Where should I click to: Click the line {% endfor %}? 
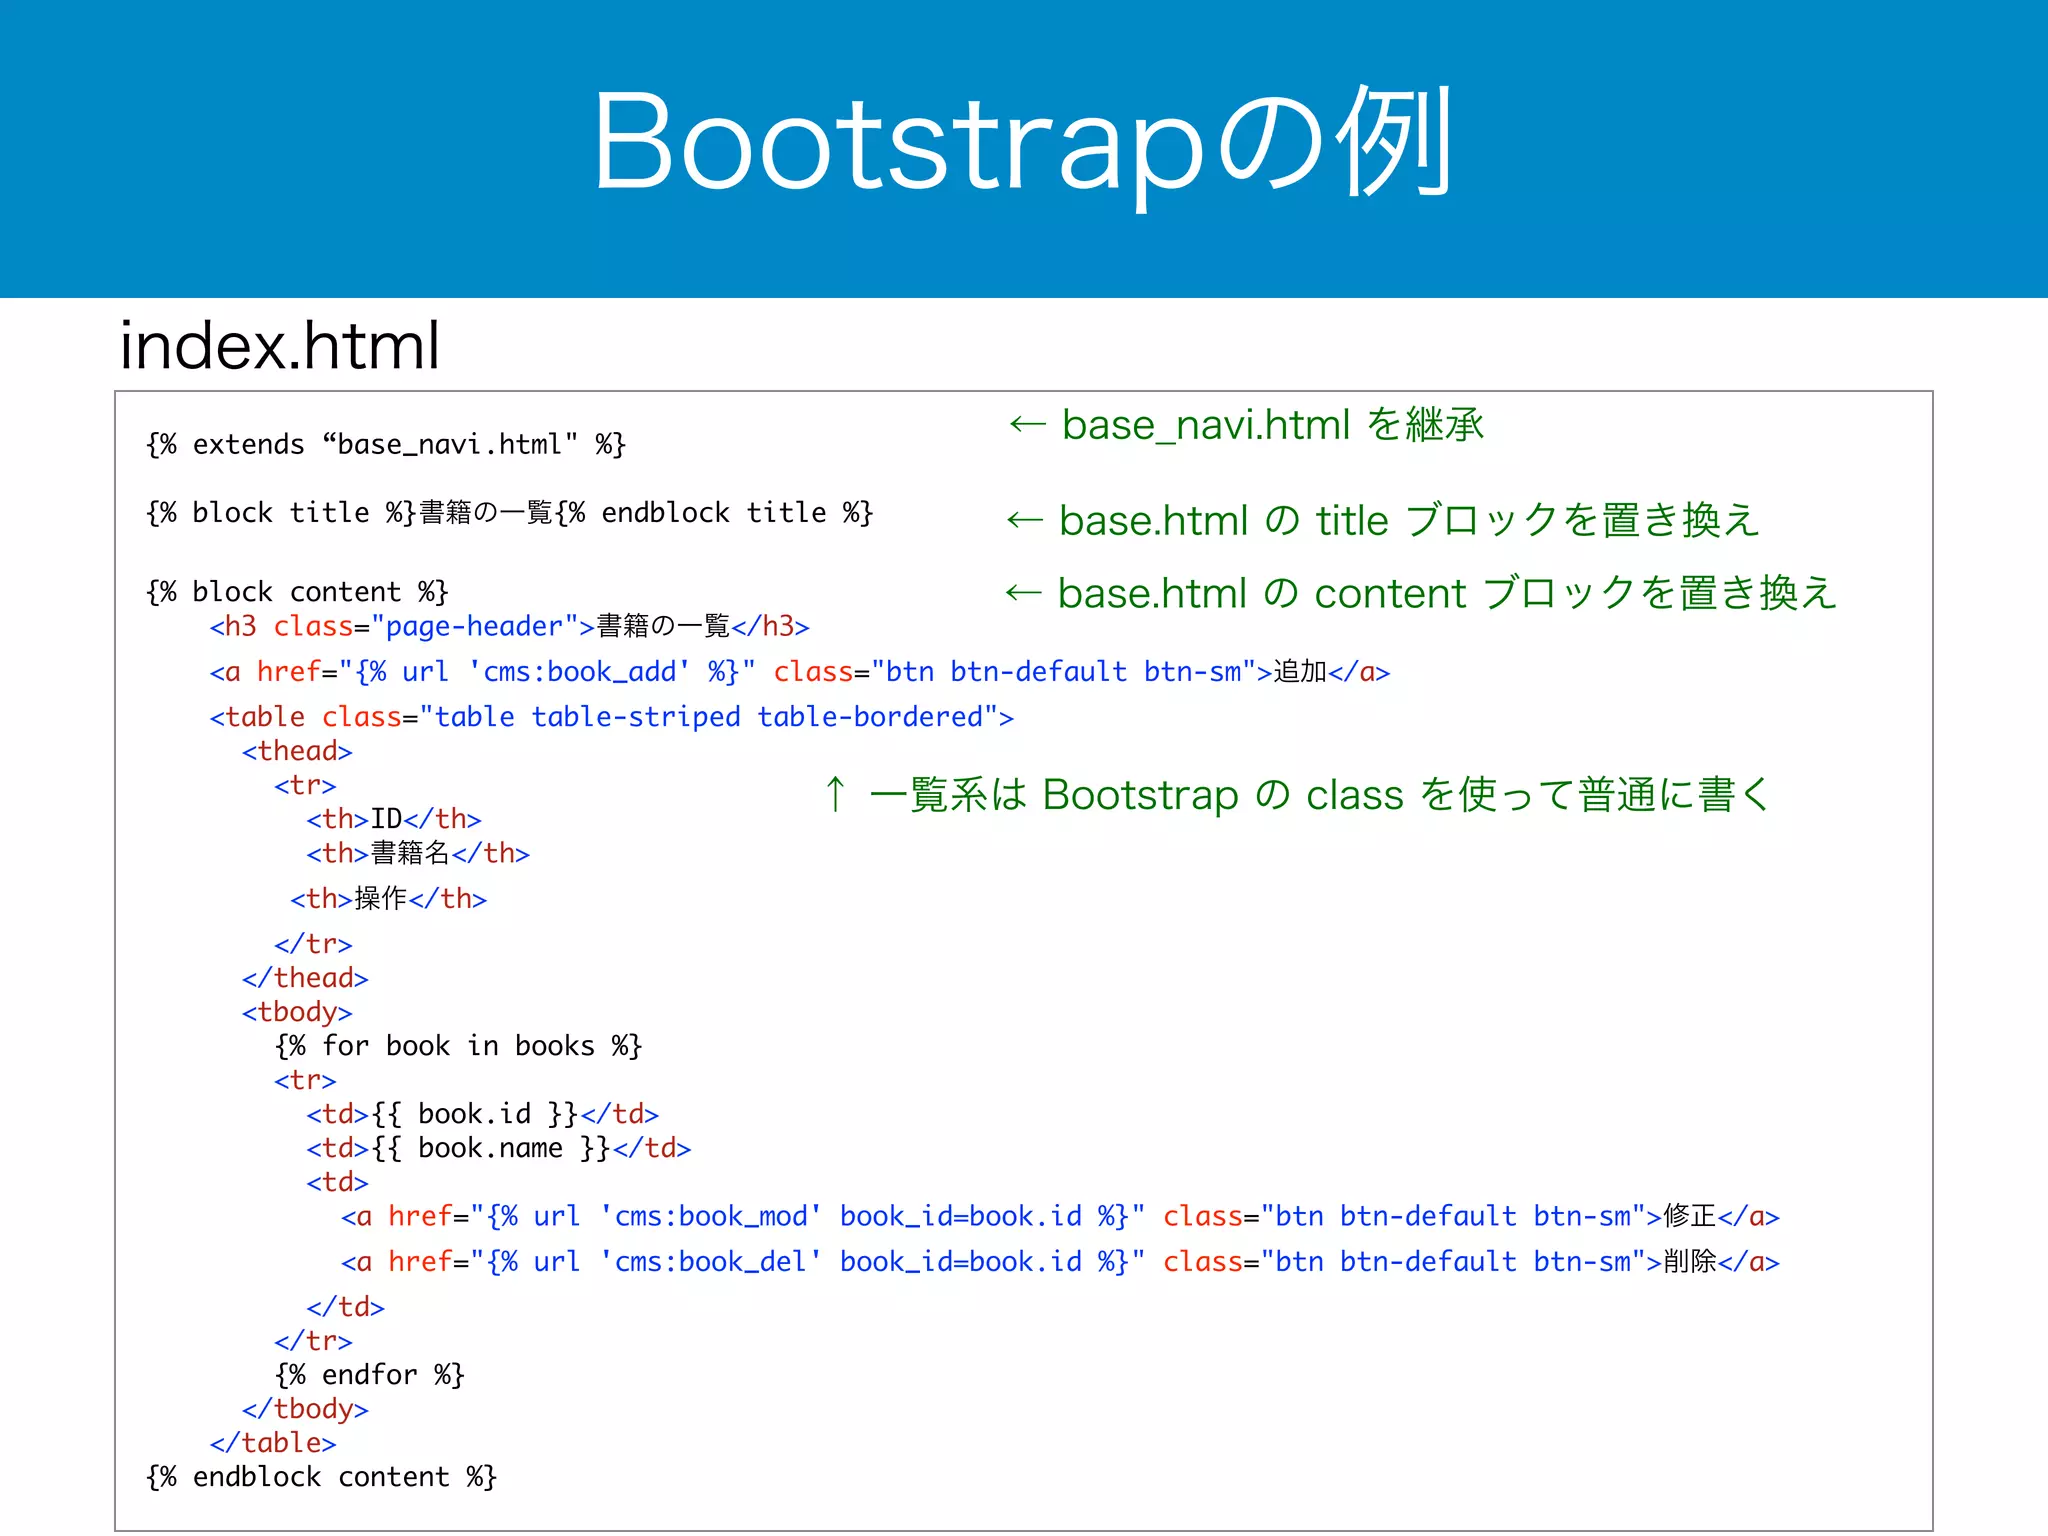pos(370,1375)
